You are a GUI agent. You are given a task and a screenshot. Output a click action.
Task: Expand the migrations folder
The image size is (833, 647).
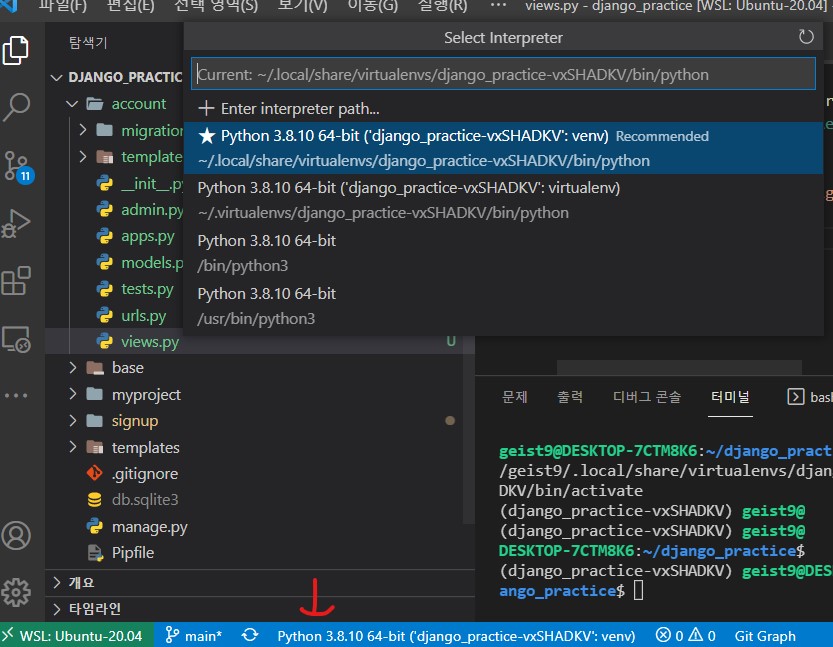82,130
